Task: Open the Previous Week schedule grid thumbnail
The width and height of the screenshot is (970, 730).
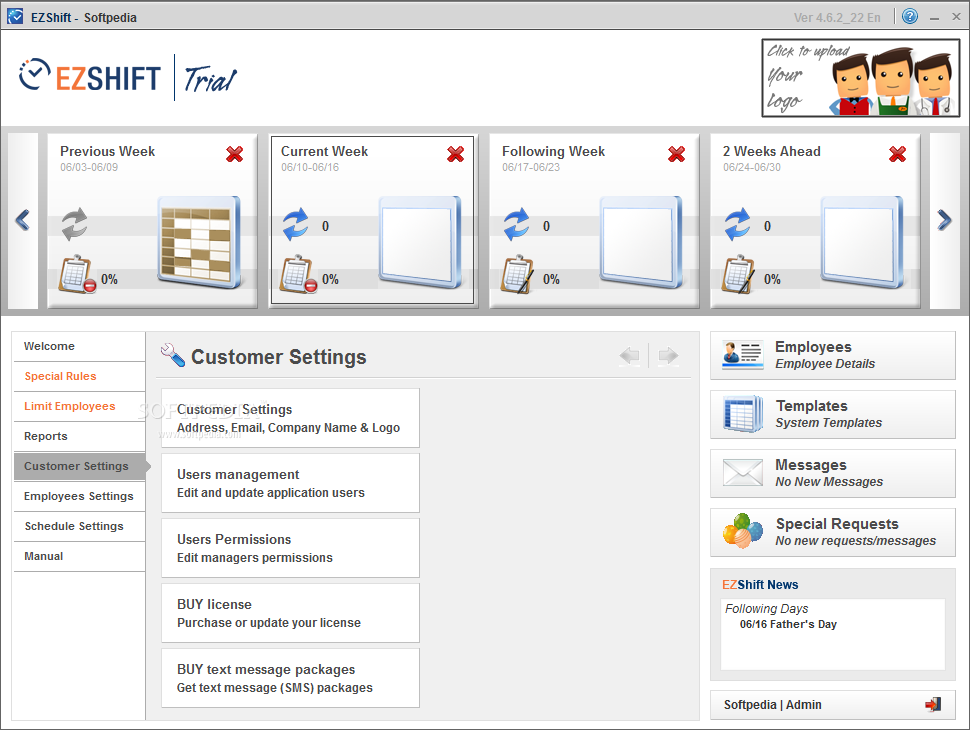Action: [x=199, y=243]
